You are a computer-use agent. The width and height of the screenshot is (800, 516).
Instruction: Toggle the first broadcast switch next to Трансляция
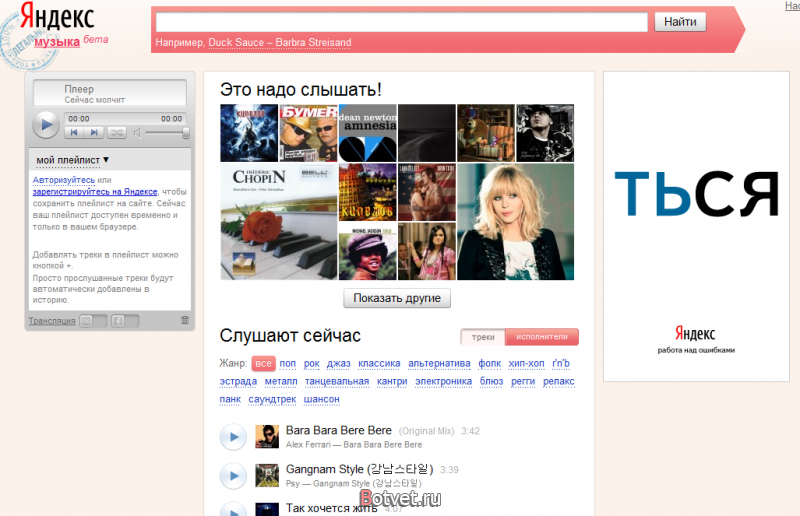[x=93, y=321]
